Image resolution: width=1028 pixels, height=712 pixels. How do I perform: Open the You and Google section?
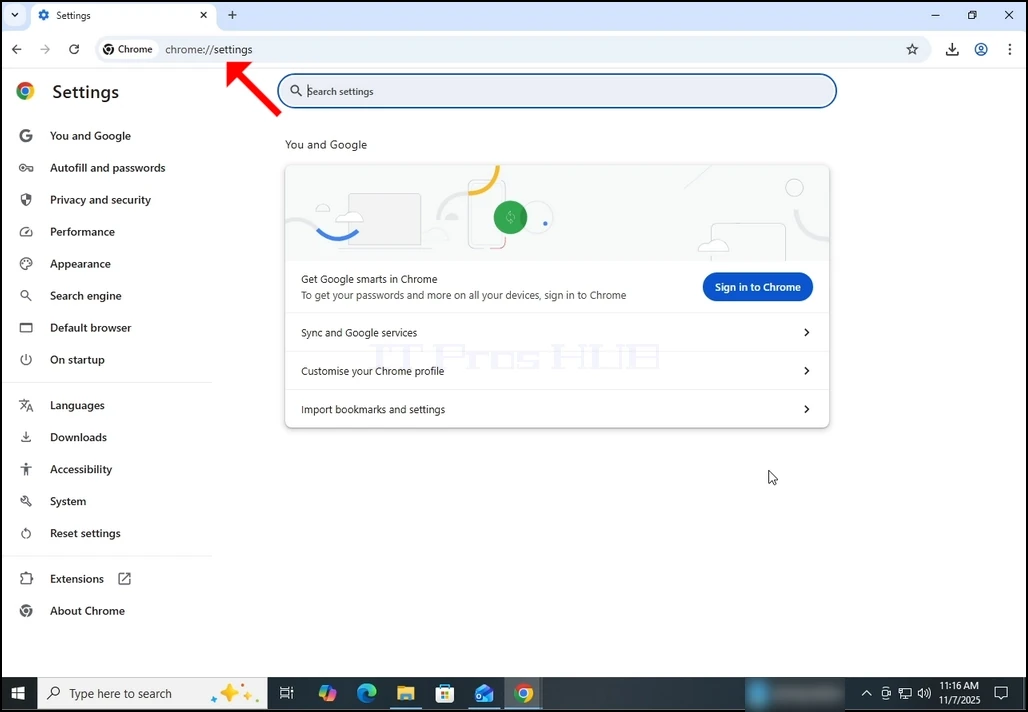tap(90, 136)
